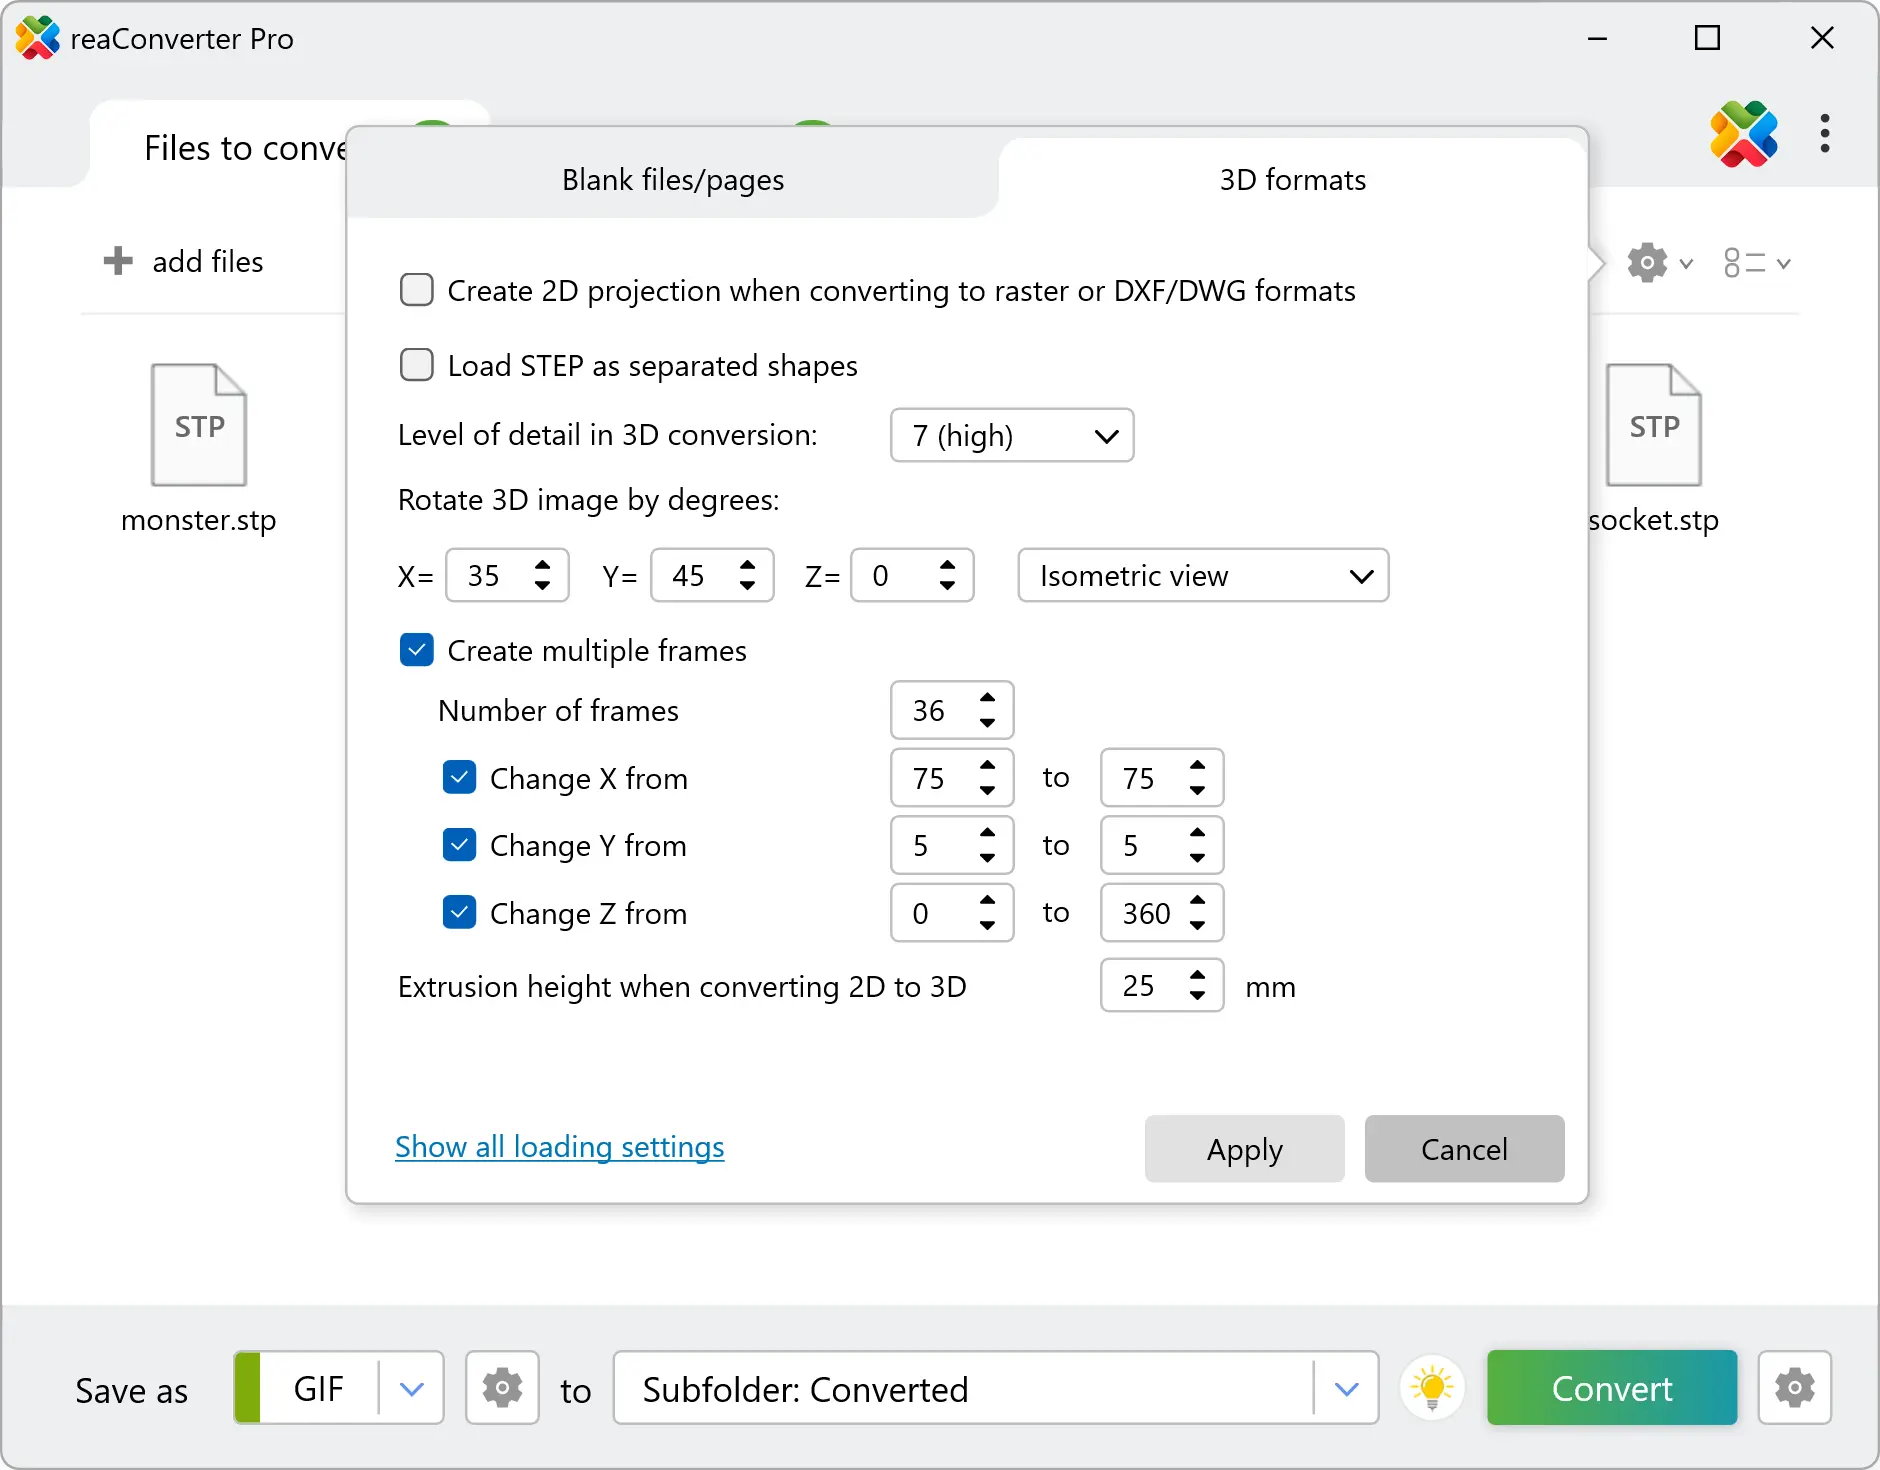Open Level of detail dropdown
The height and width of the screenshot is (1470, 1880).
click(1012, 435)
